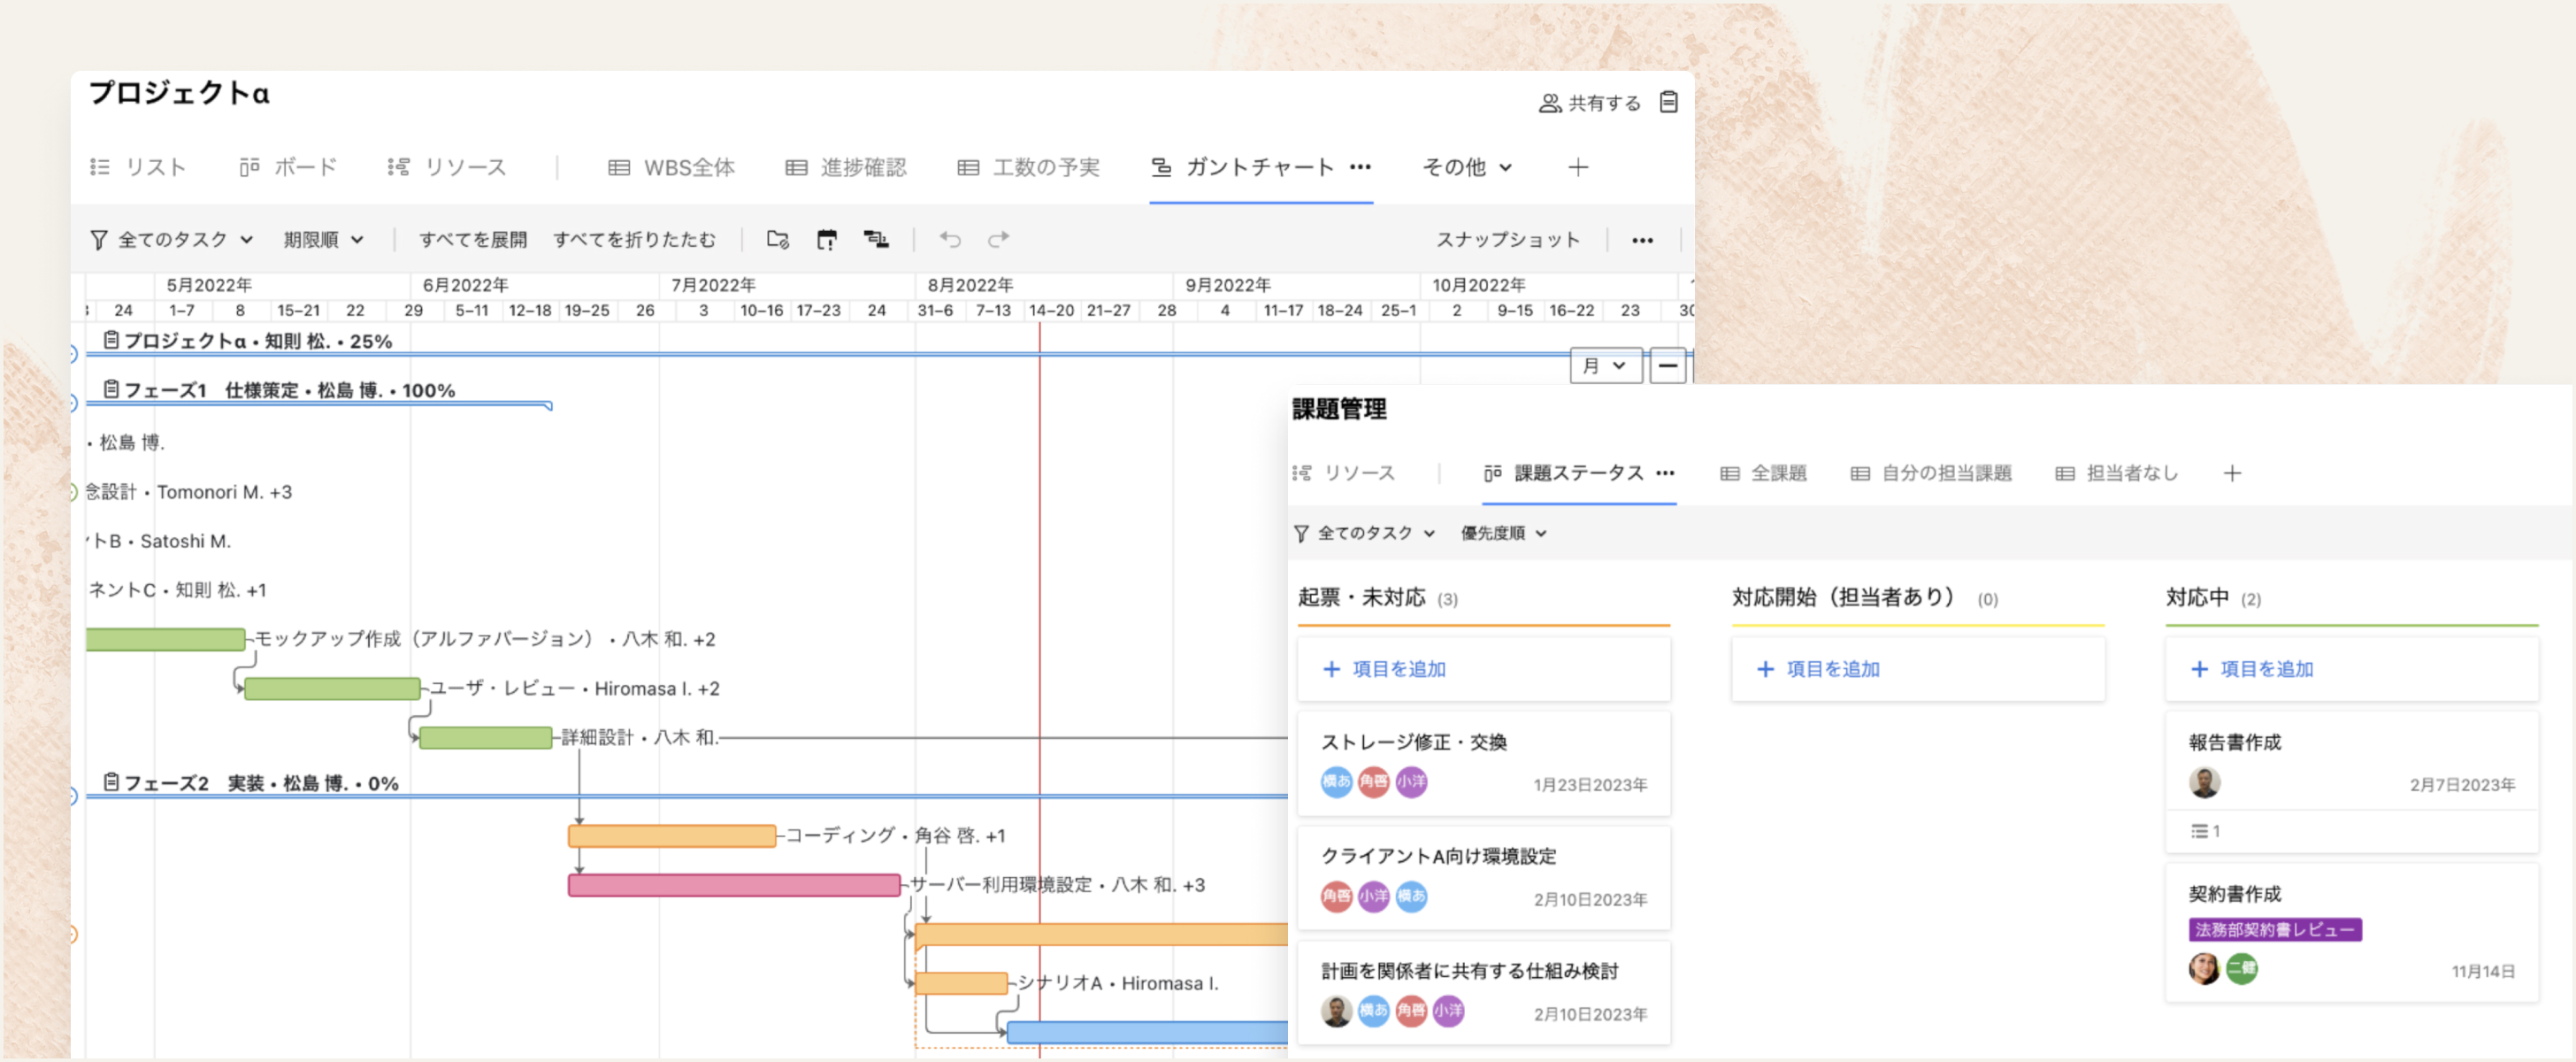The image size is (2576, 1062).
Task: Click the 8月2022年 timeline header
Action: pyautogui.click(x=970, y=285)
